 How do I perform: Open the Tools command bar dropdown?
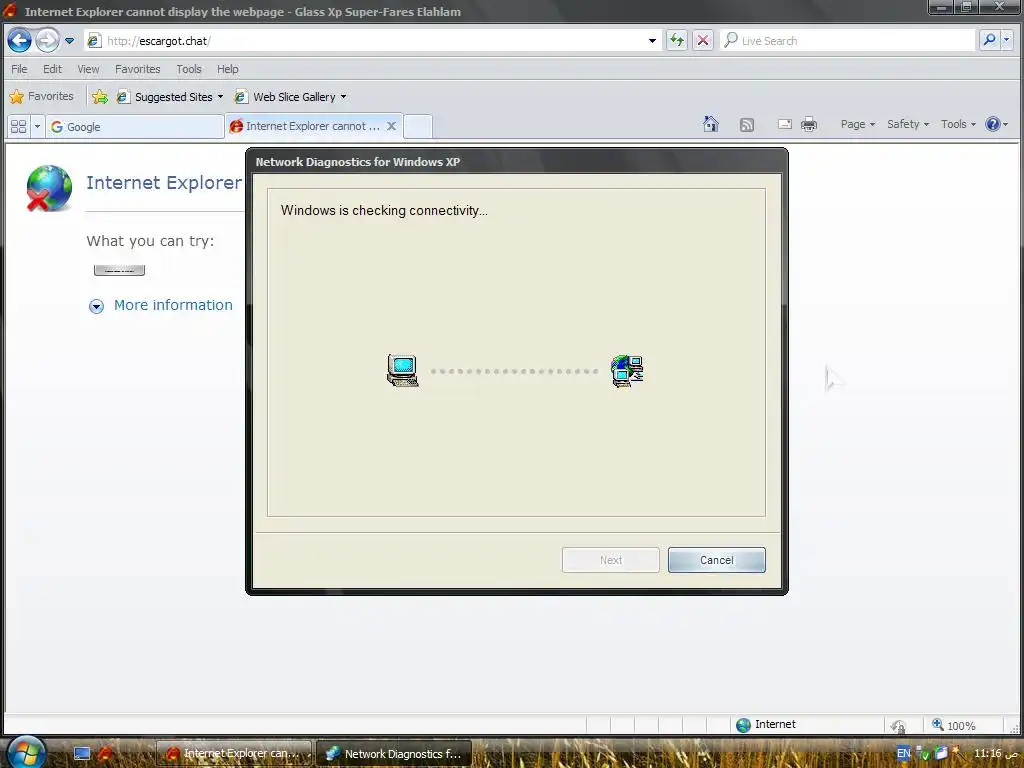(x=958, y=124)
